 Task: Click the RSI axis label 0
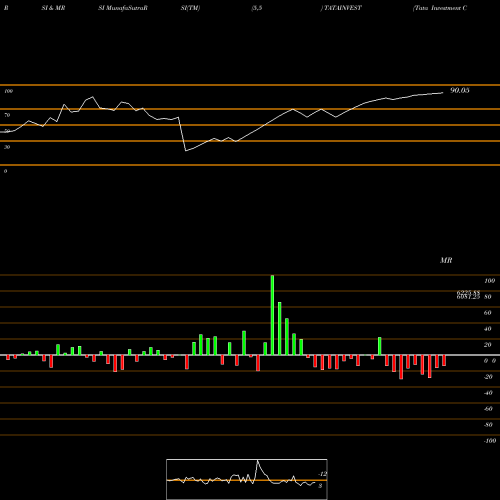tap(5, 171)
